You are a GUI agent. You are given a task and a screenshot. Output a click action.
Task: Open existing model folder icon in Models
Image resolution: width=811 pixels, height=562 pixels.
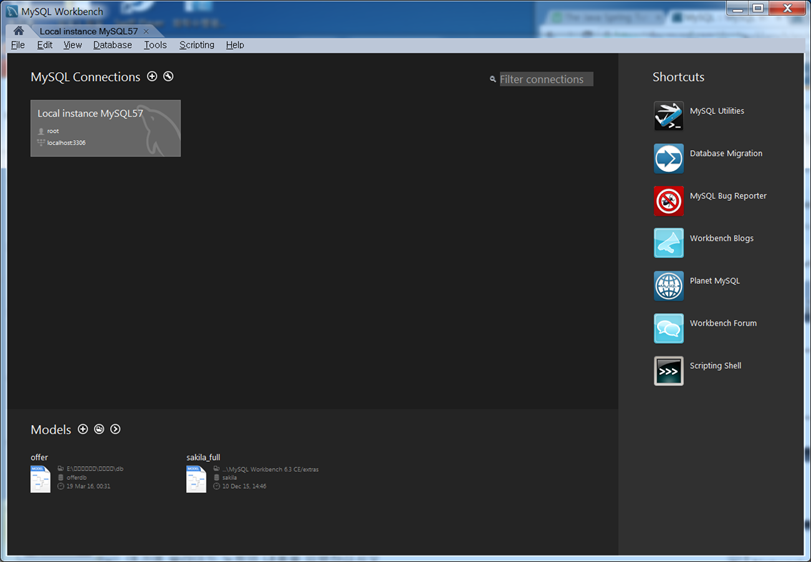[99, 429]
